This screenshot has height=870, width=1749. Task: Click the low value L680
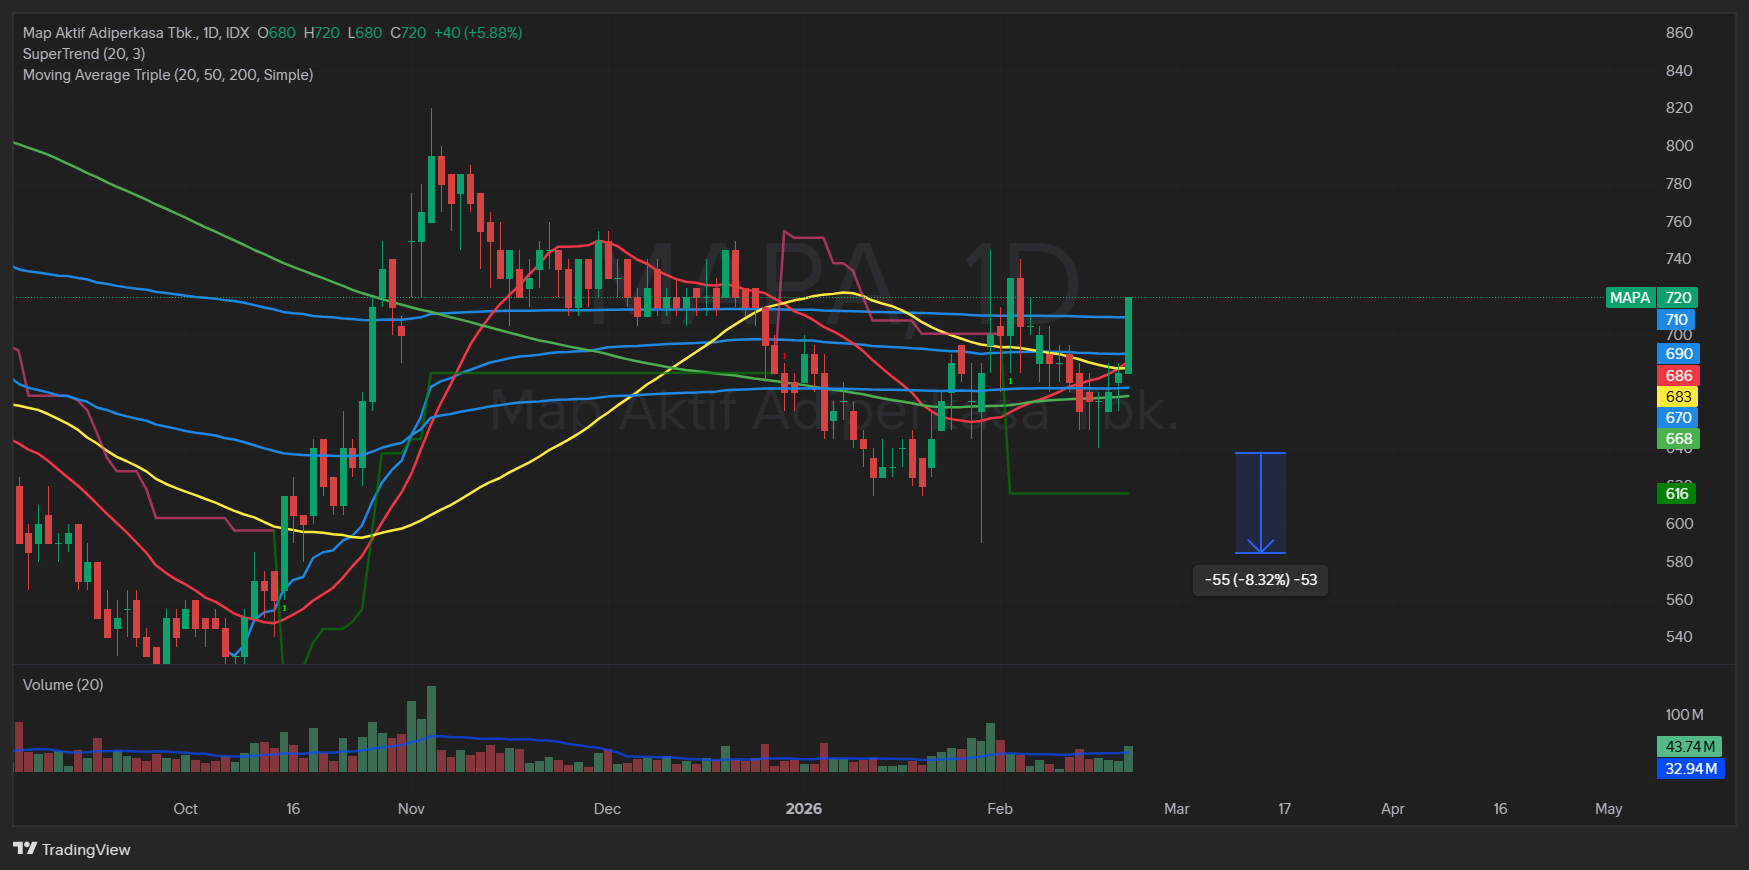click(365, 33)
